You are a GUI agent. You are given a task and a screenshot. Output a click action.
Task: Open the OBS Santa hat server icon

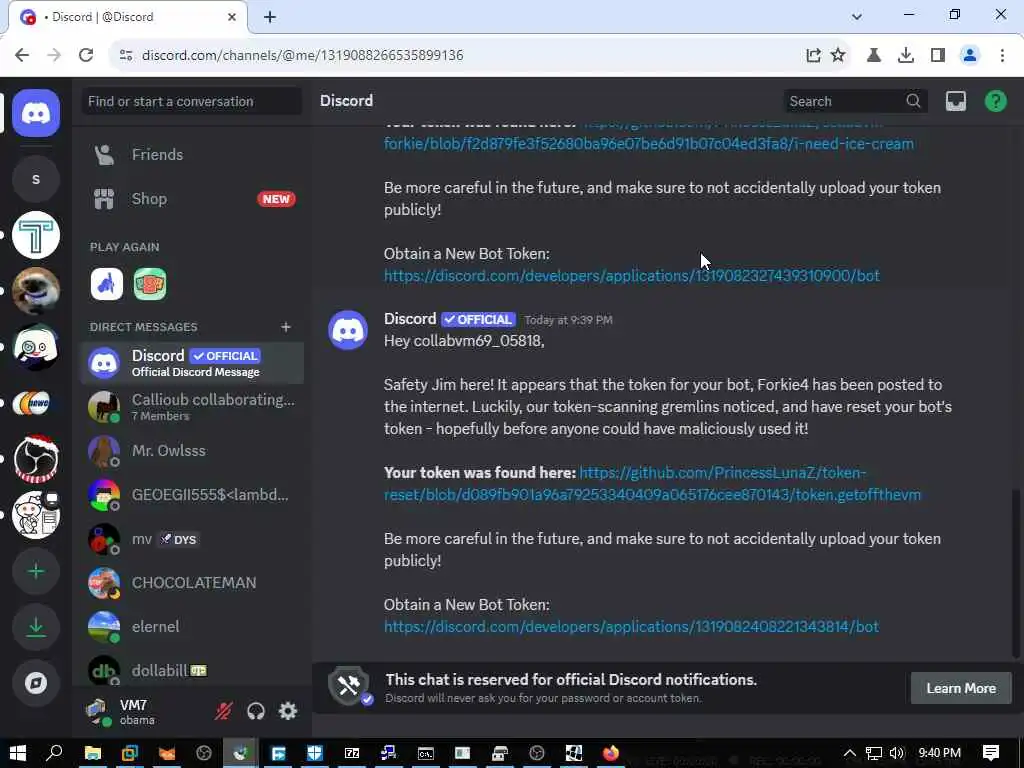(36, 458)
